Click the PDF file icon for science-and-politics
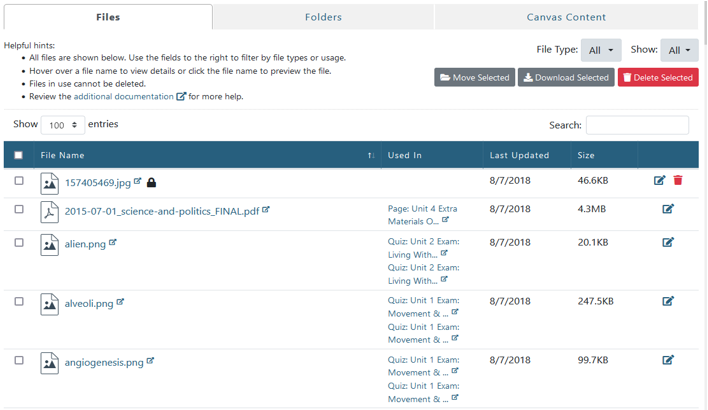The height and width of the screenshot is (410, 708). pyautogui.click(x=49, y=212)
